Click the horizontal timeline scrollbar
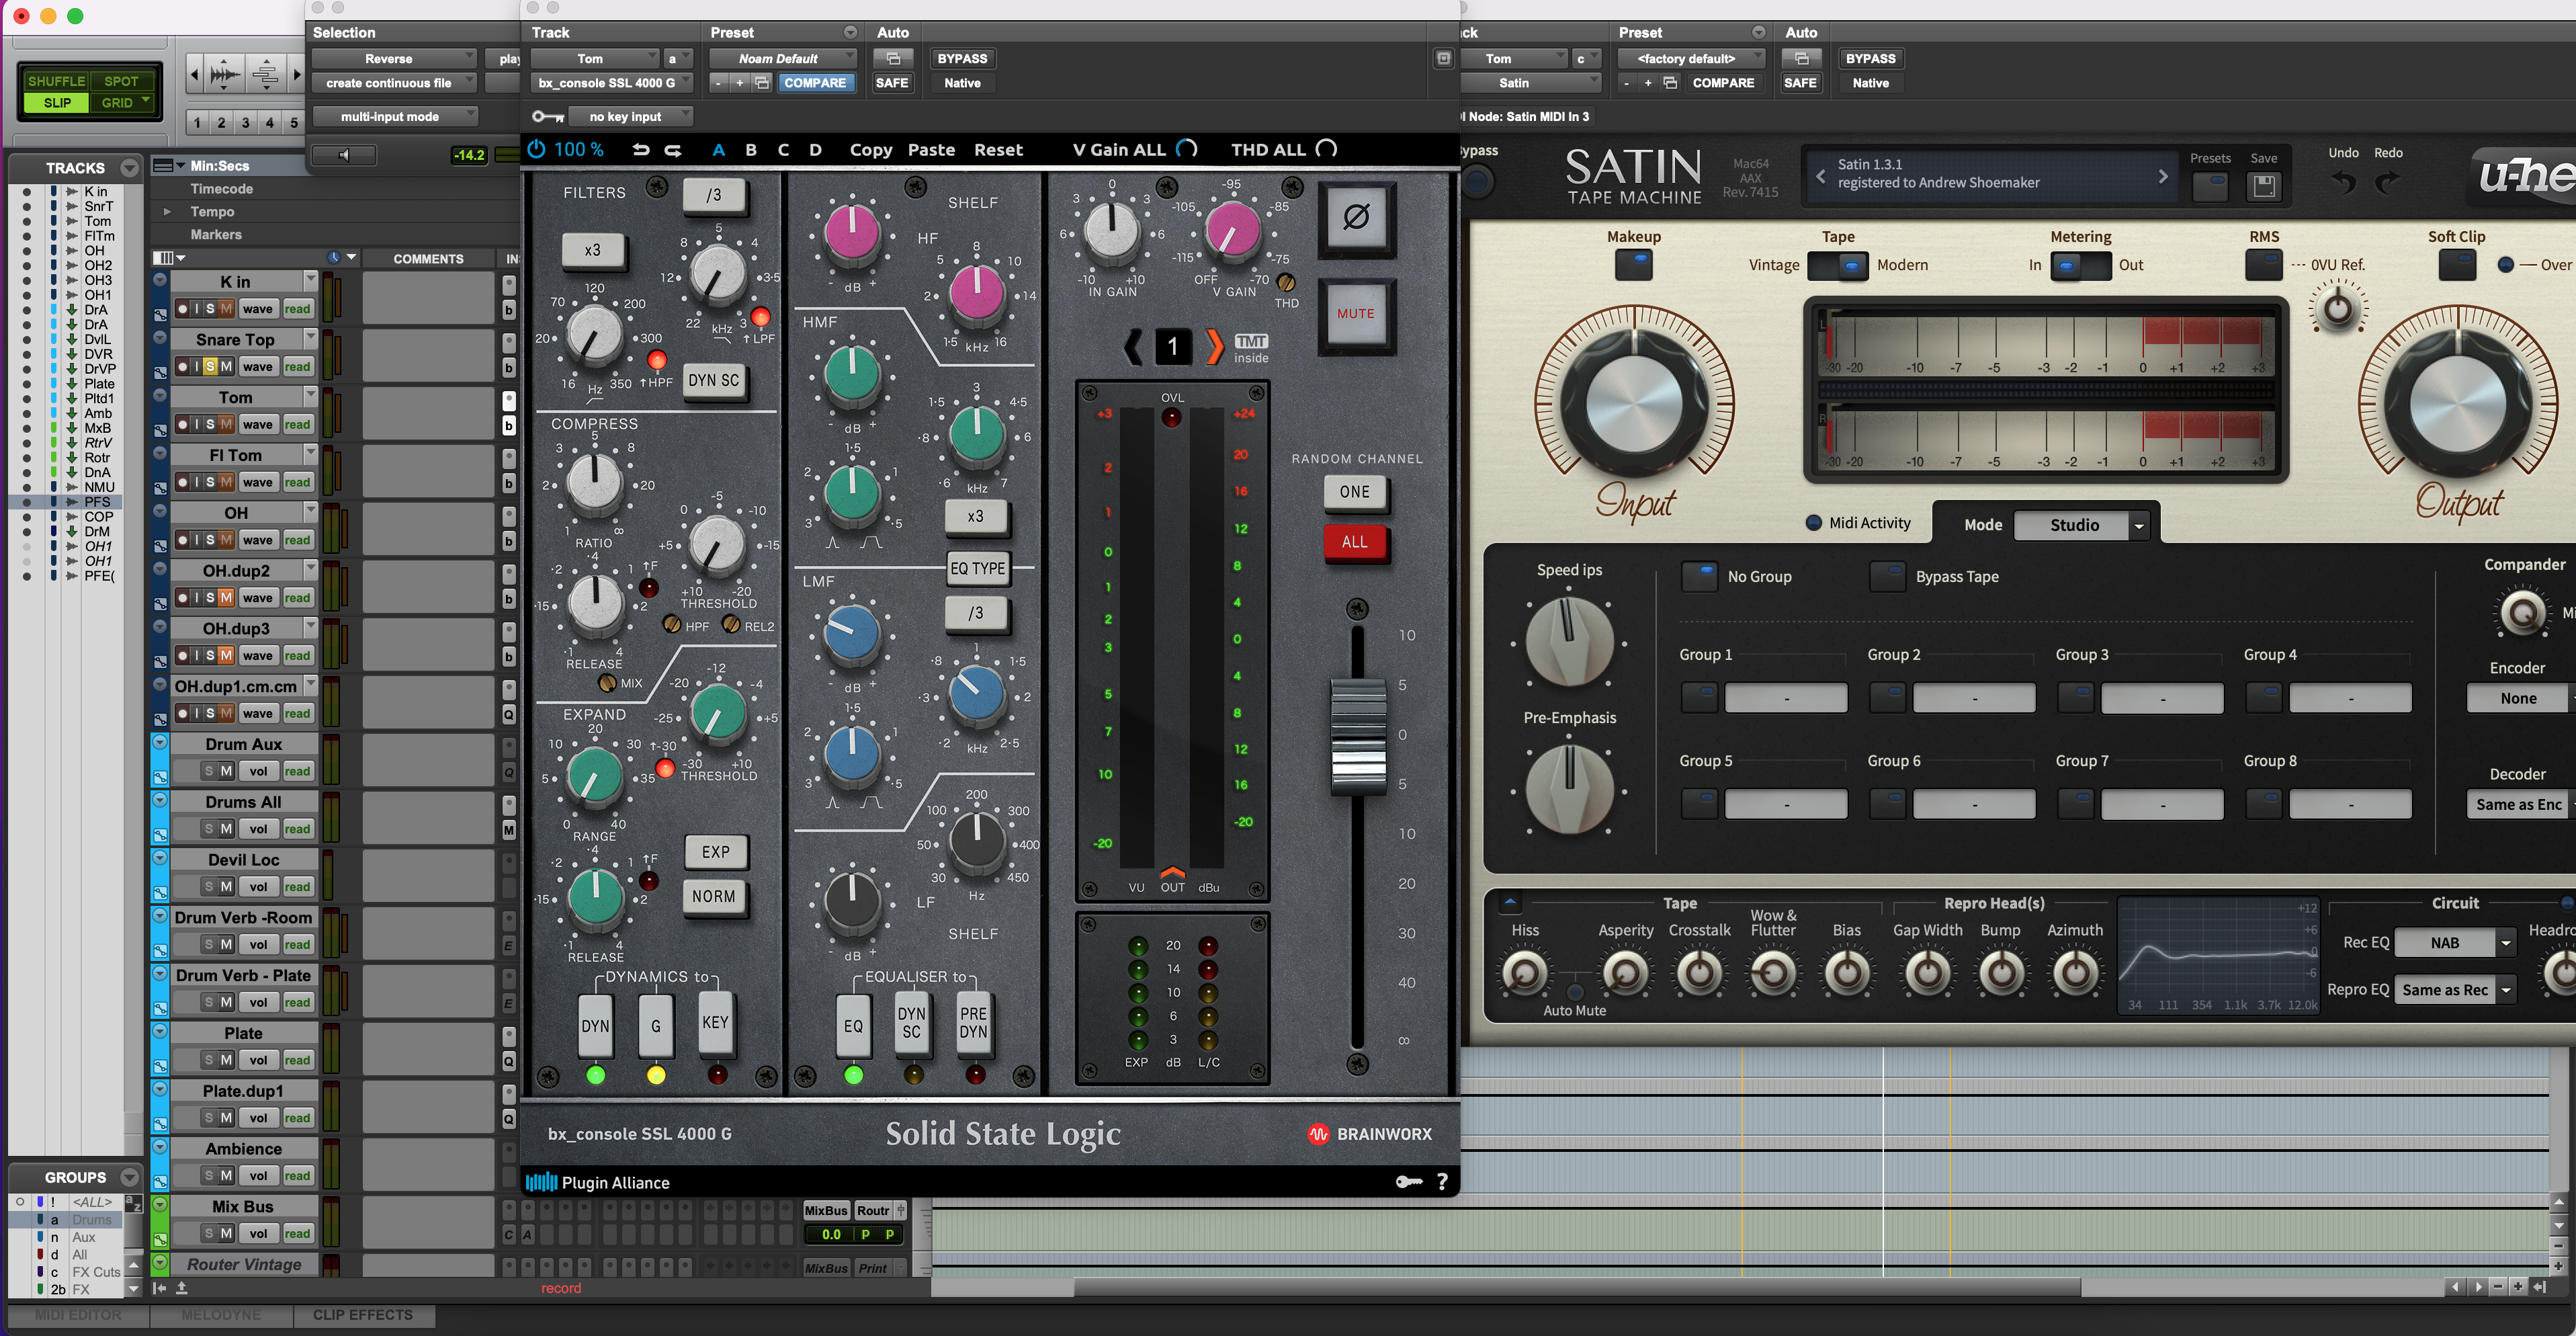 point(1577,1287)
